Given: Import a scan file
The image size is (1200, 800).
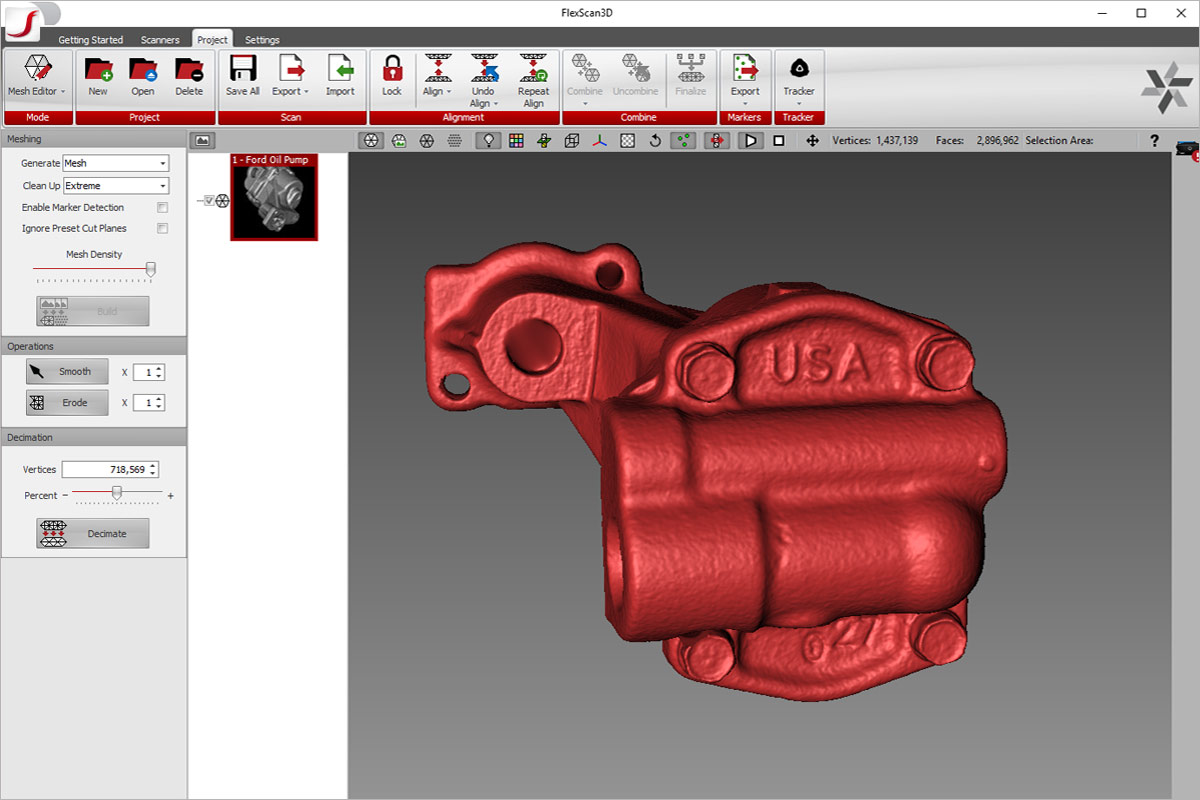Looking at the screenshot, I should click(340, 77).
